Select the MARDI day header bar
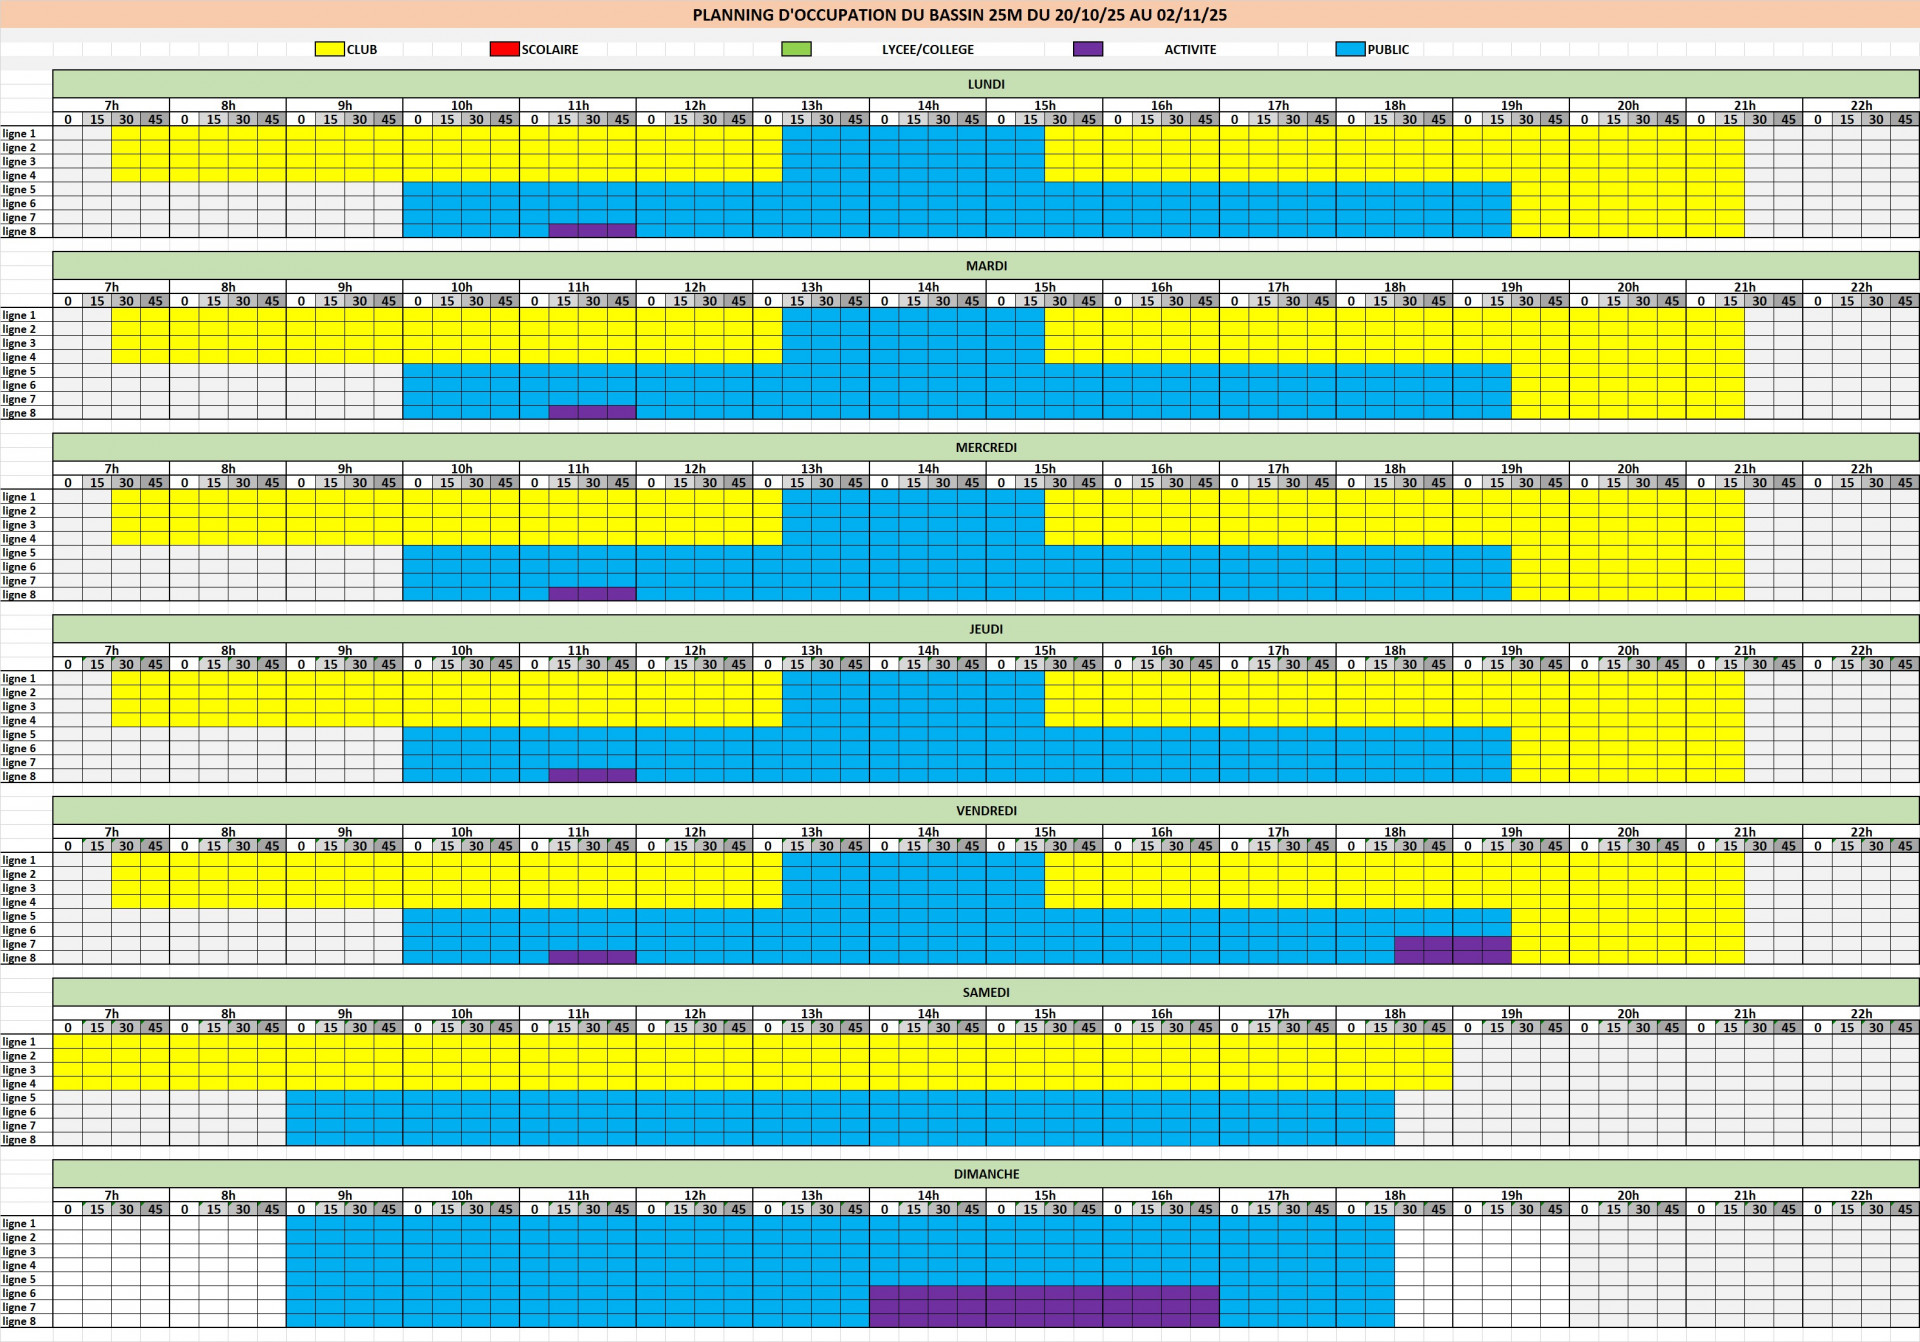 coord(985,266)
